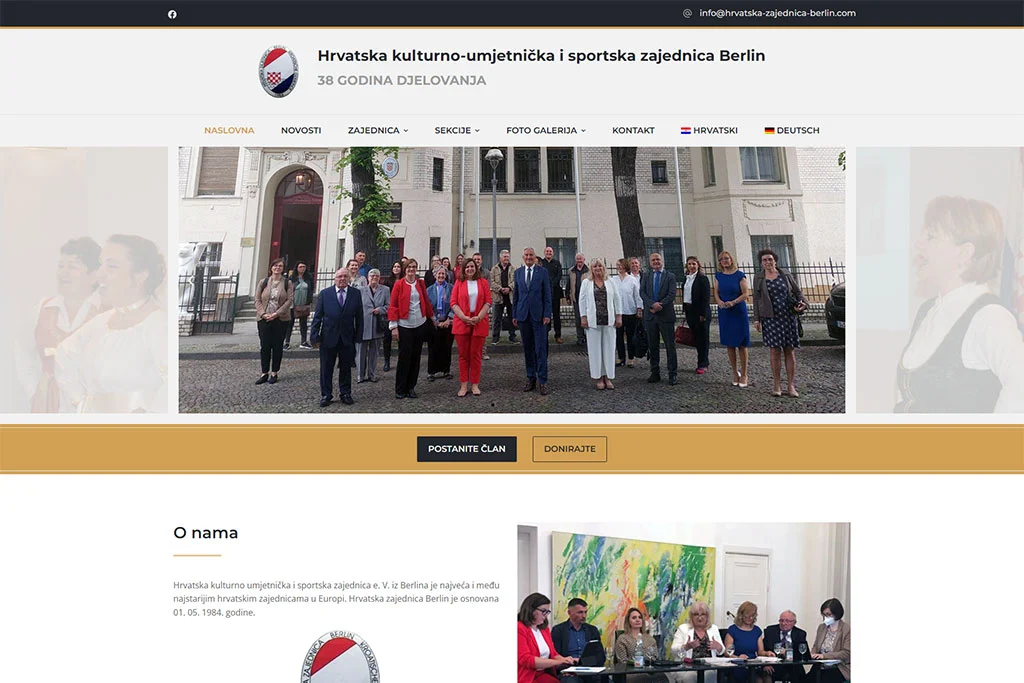Expand the Zajednica menu chevron
Screen dimensions: 1024x683
point(406,131)
